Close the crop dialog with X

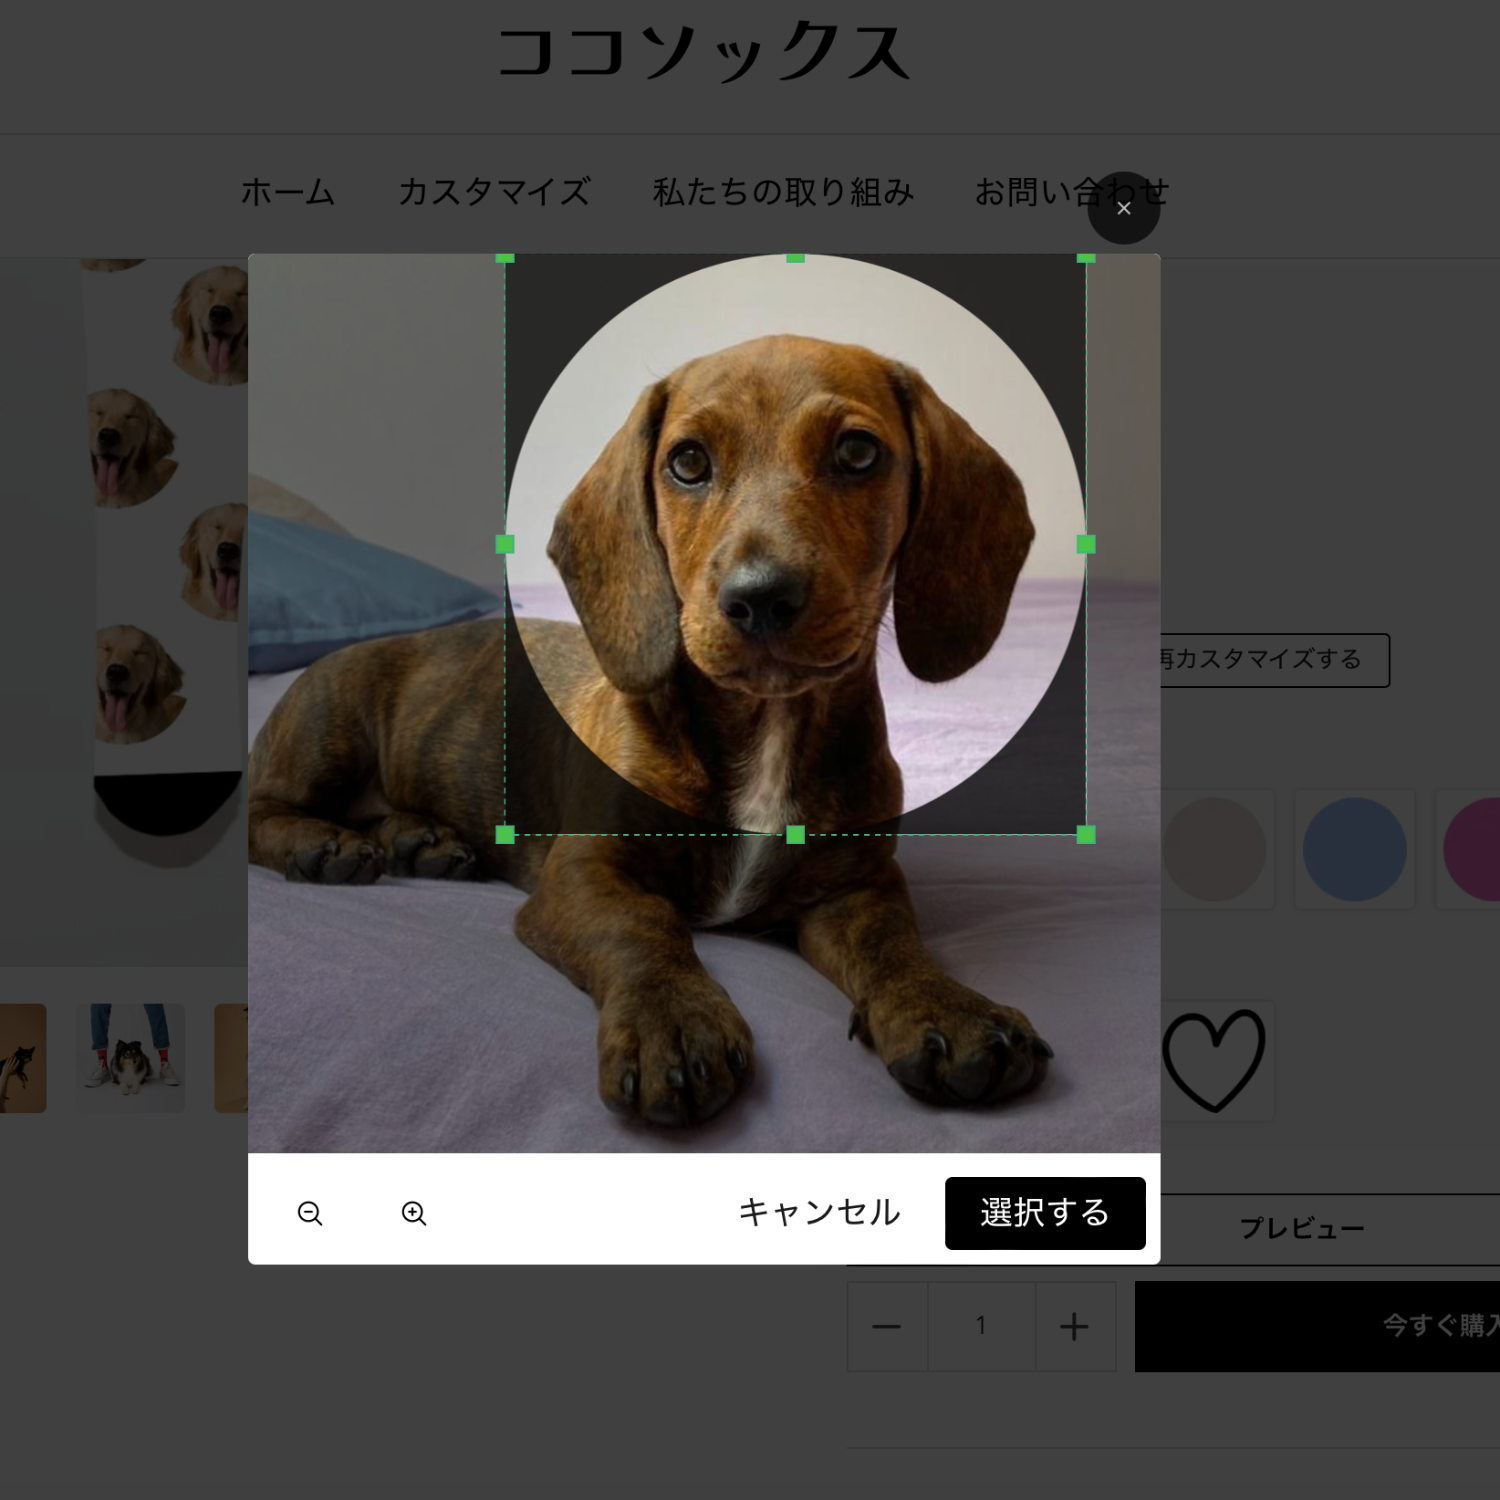coord(1123,208)
